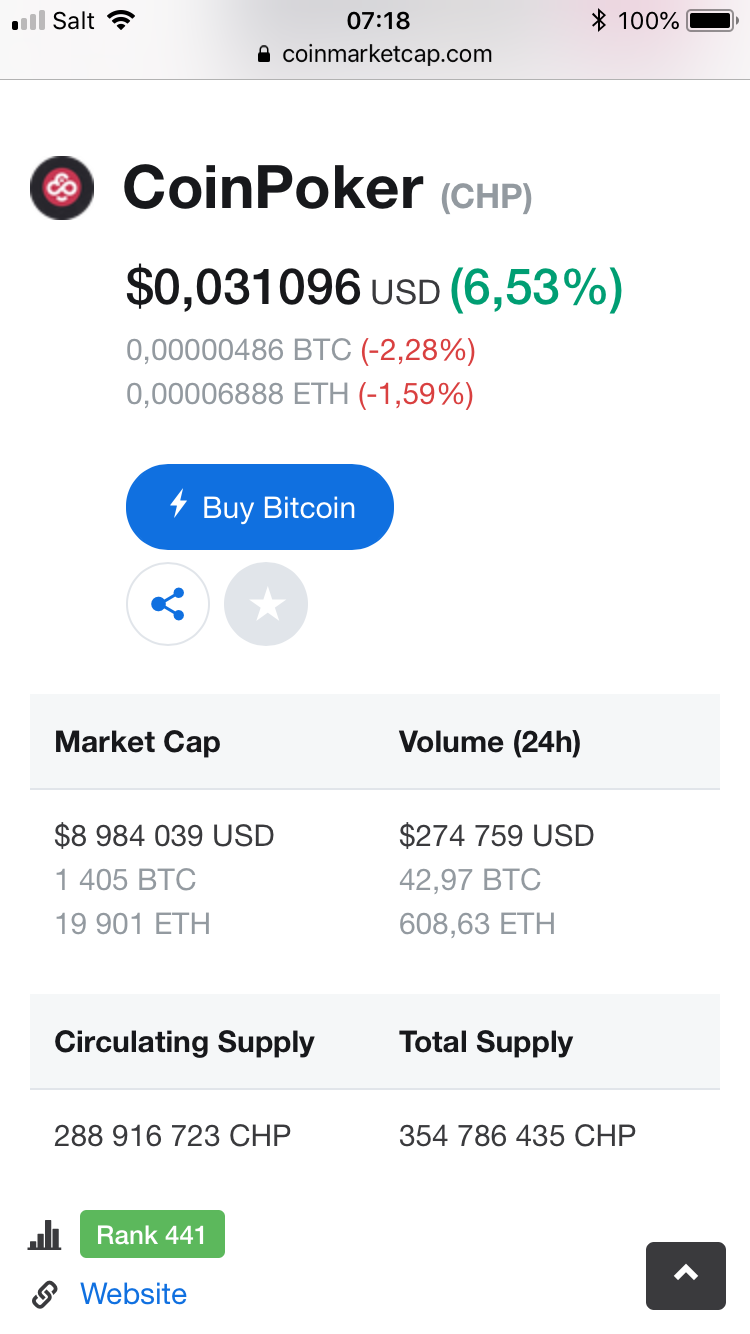Tap the lock icon beside coinmarketcap.com
The image size is (750, 1334).
264,55
